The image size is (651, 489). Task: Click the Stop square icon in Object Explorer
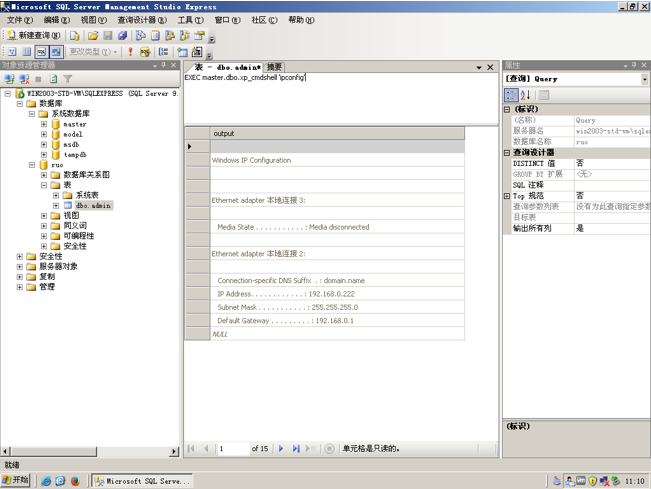click(x=38, y=79)
